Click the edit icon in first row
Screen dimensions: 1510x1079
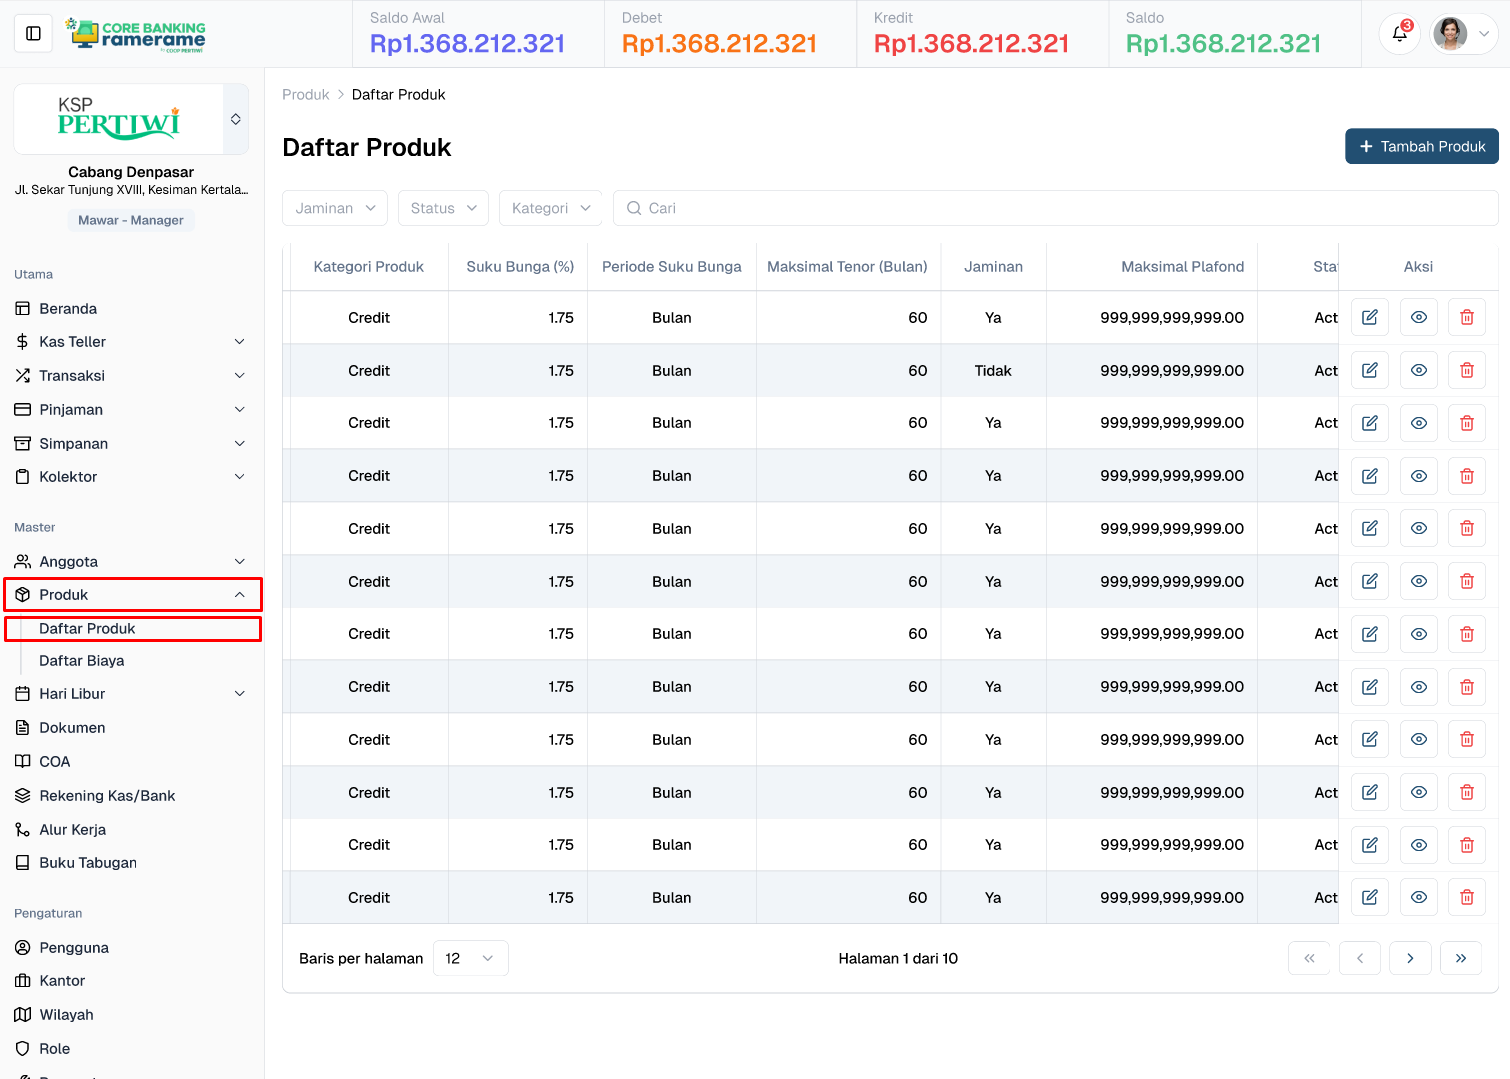(x=1370, y=318)
